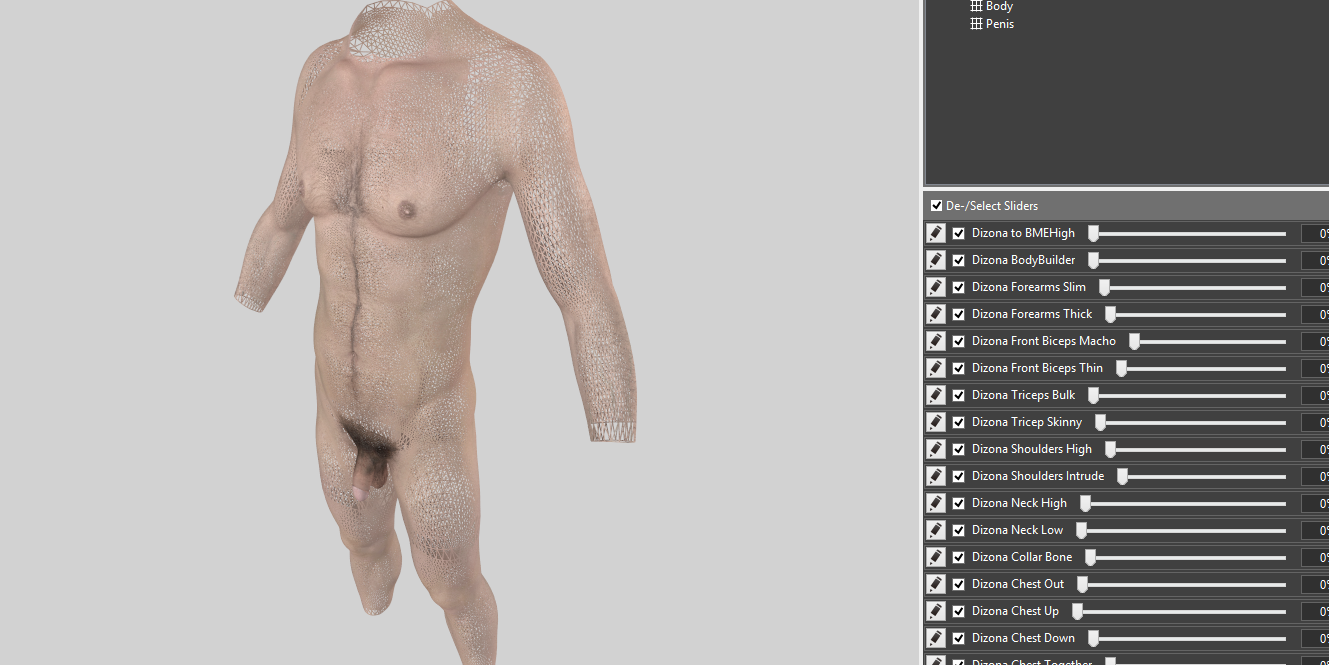The image size is (1329, 665).
Task: Click the edit pencil icon for Dizona Front Biceps Thin
Action: 935,368
